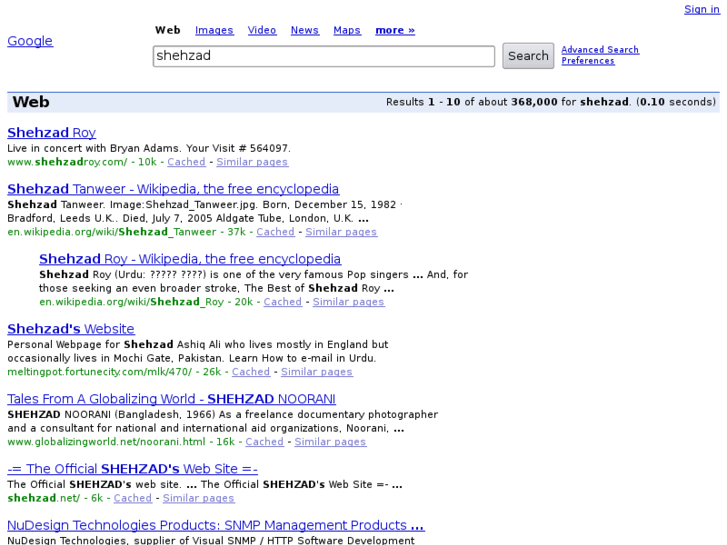Open Shehzad Roy Wikipedia result
Screen dimensions: 727x545
coord(190,259)
